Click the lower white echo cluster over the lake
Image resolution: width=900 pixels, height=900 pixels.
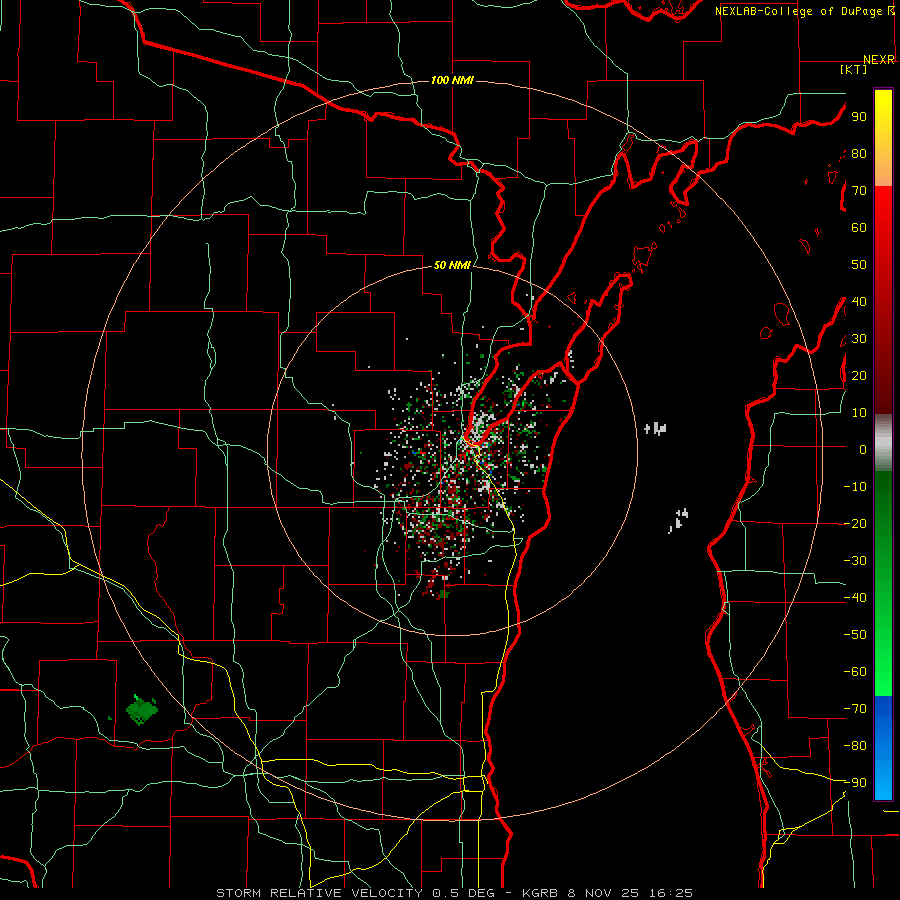(678, 521)
